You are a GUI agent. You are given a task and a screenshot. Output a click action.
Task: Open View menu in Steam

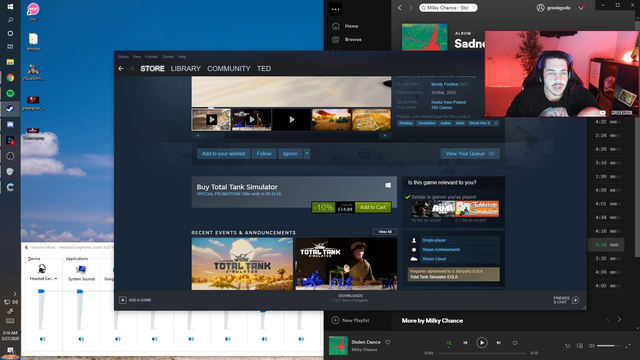(137, 57)
